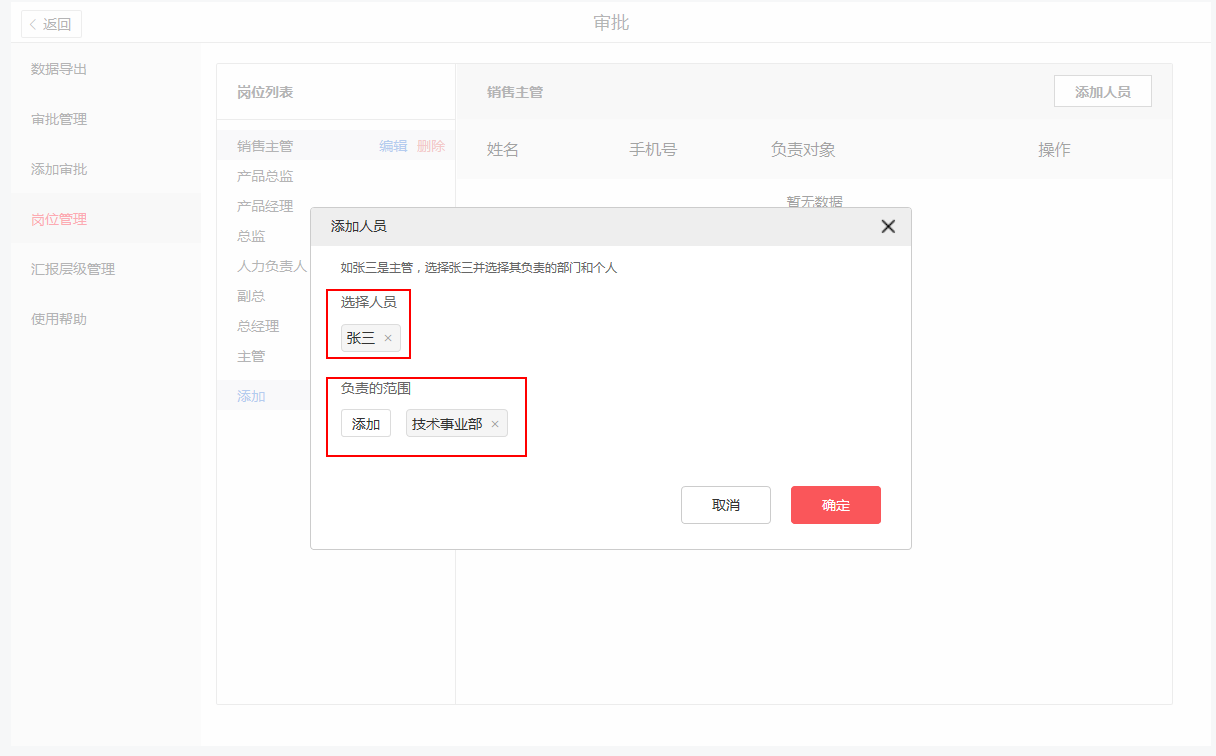This screenshot has width=1216, height=756.
Task: Click the 添加人员 dialog title
Action: tap(359, 227)
